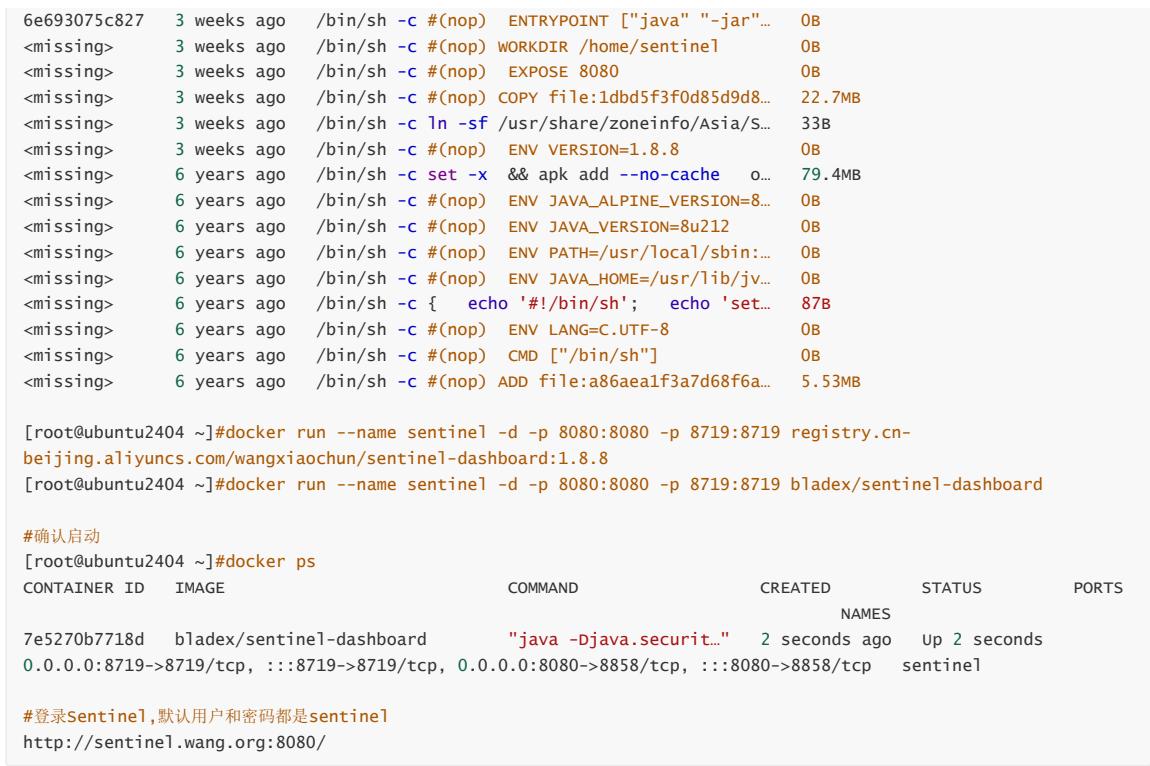Click the 'java -Djava.securit…' command value
1150x766 pixels.
[618, 639]
